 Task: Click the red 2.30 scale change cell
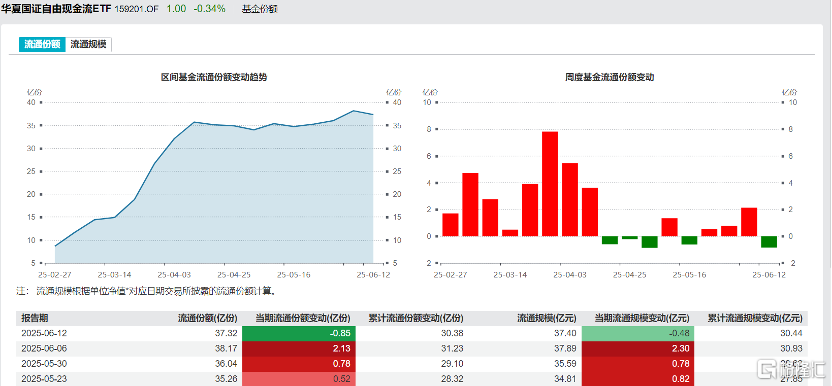(x=638, y=349)
